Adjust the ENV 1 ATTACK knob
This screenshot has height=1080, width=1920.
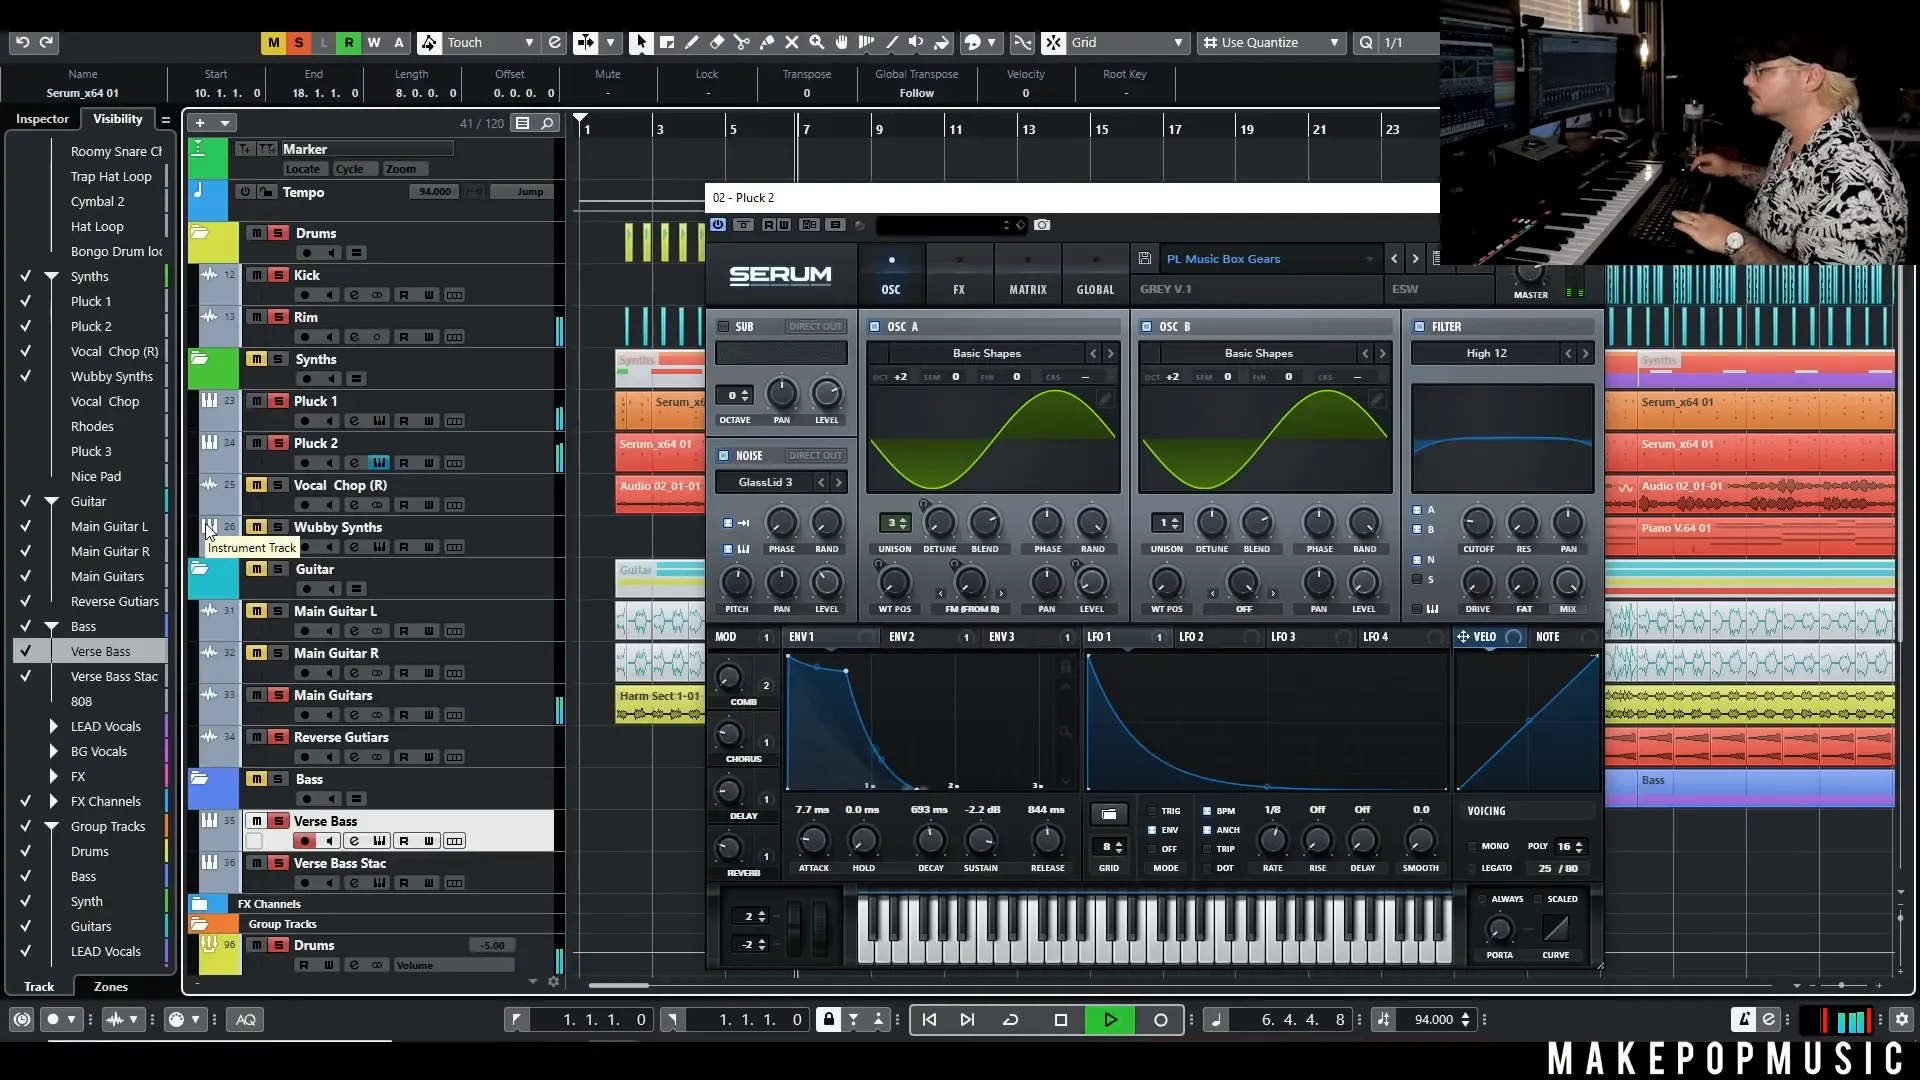point(813,840)
